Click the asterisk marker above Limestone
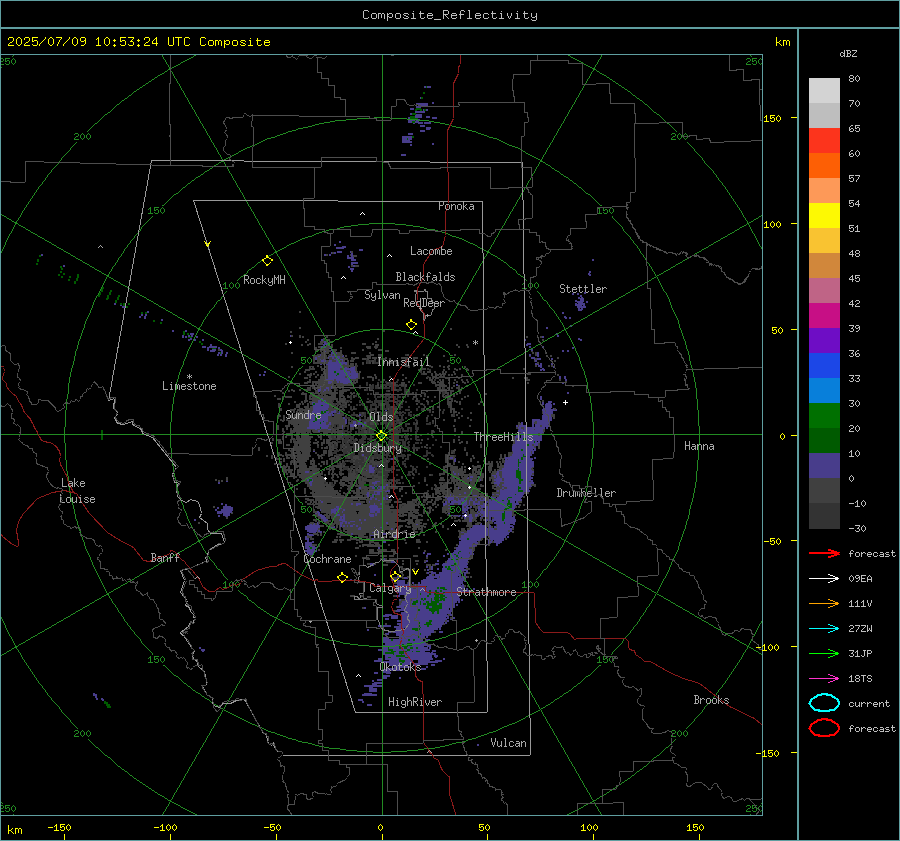Image resolution: width=900 pixels, height=841 pixels. pyautogui.click(x=189, y=377)
